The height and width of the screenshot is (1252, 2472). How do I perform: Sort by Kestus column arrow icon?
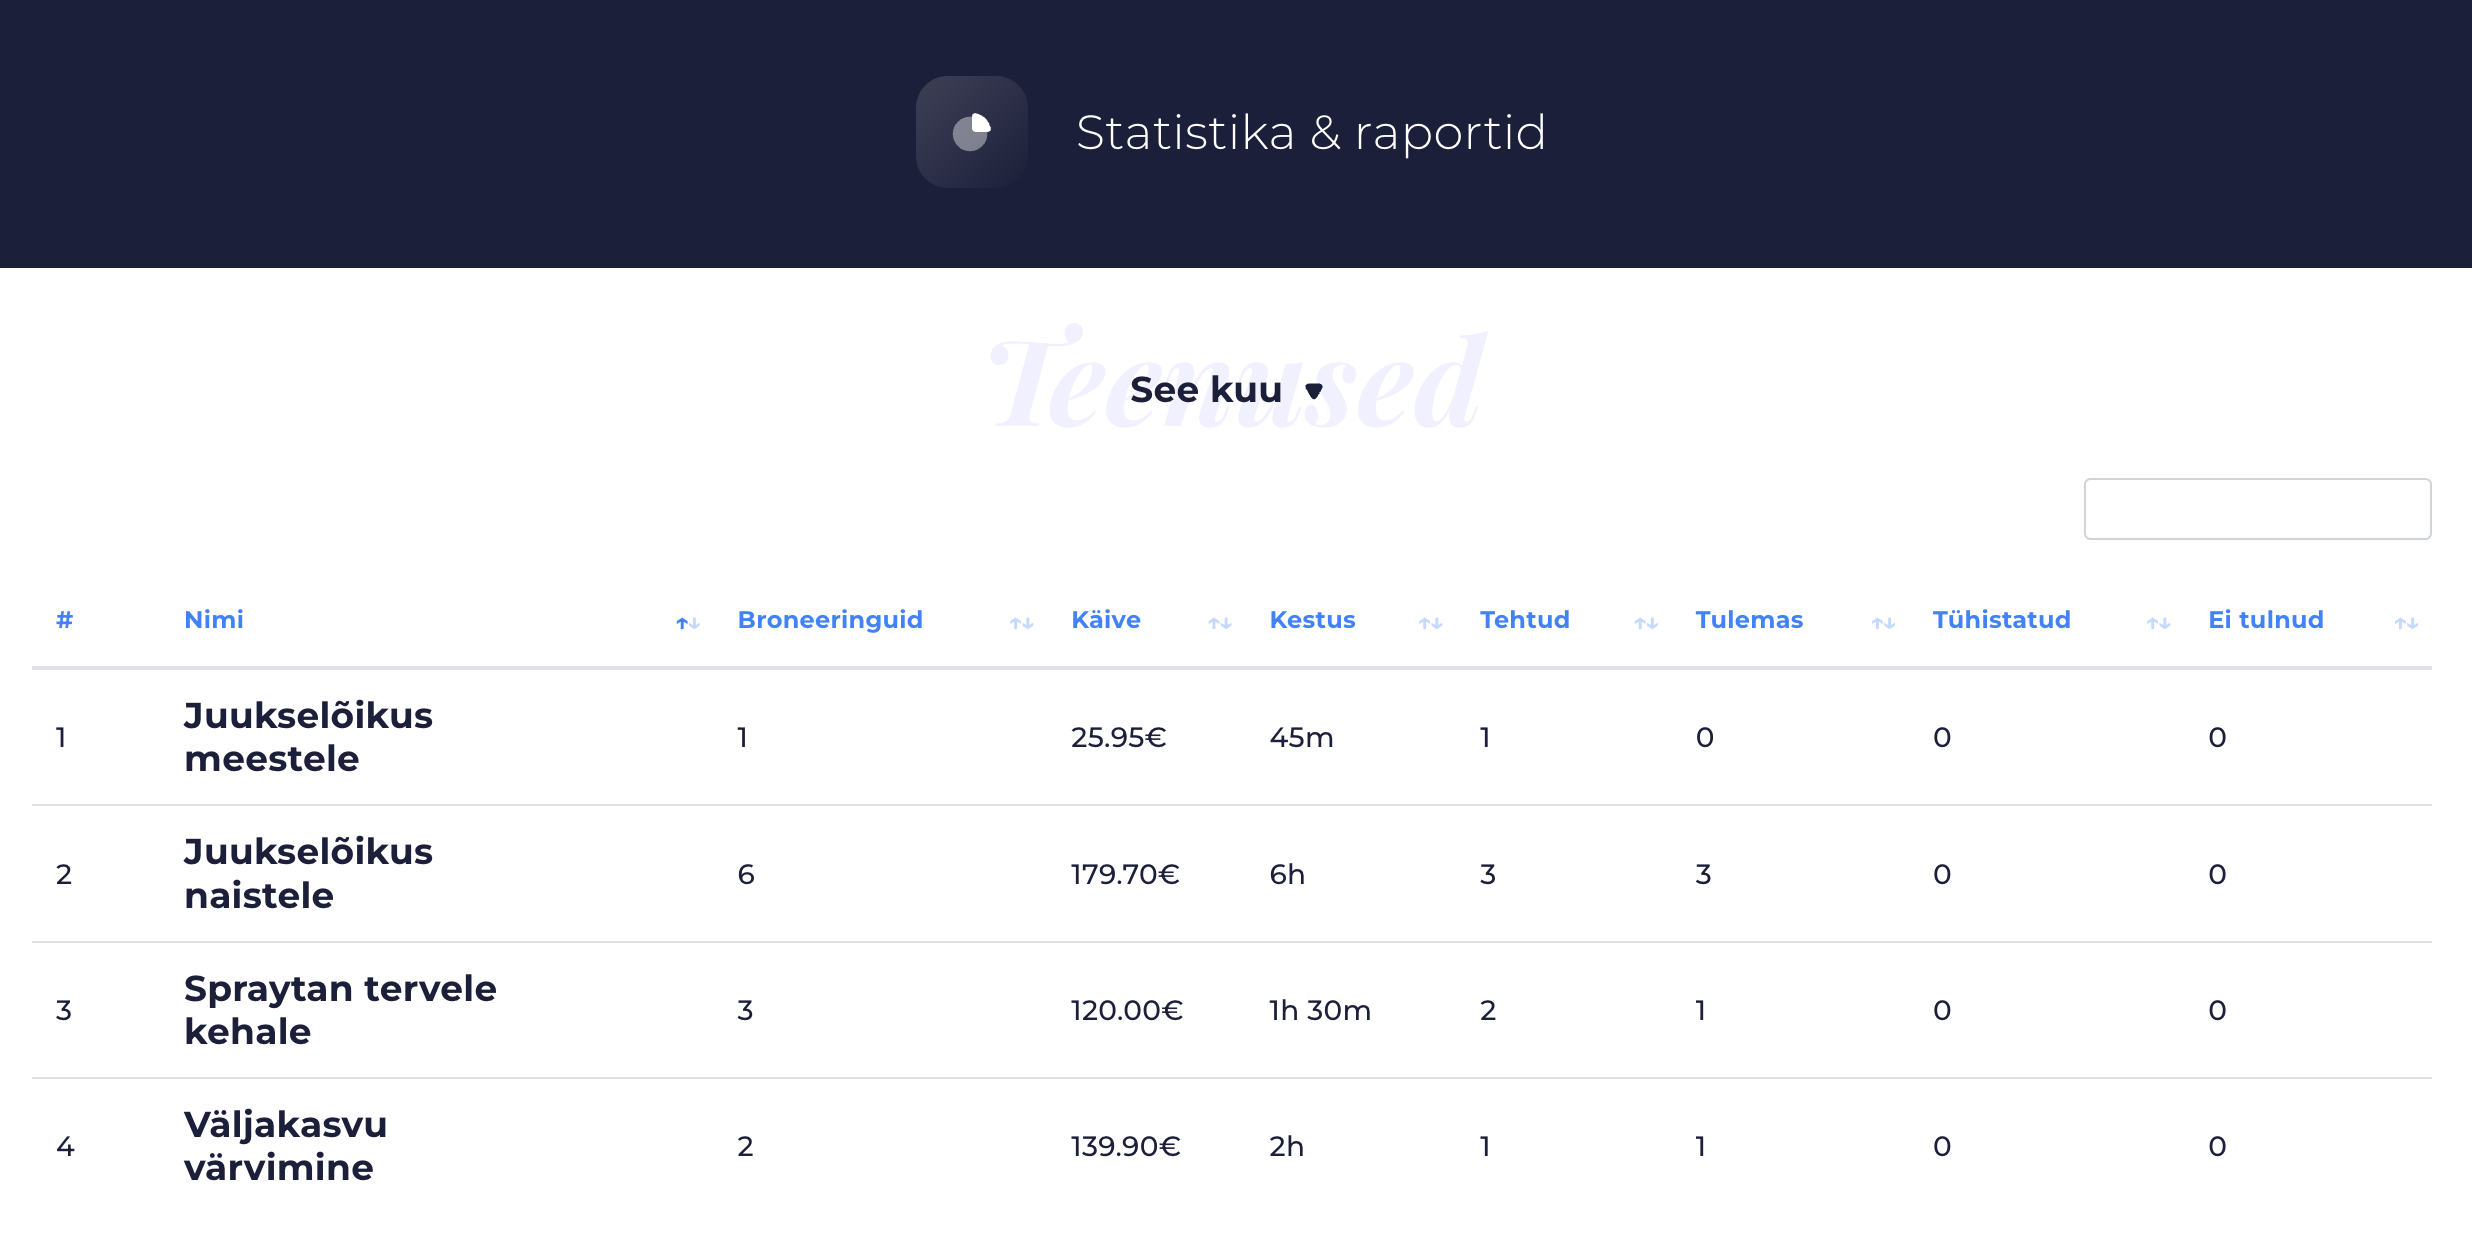tap(1430, 623)
